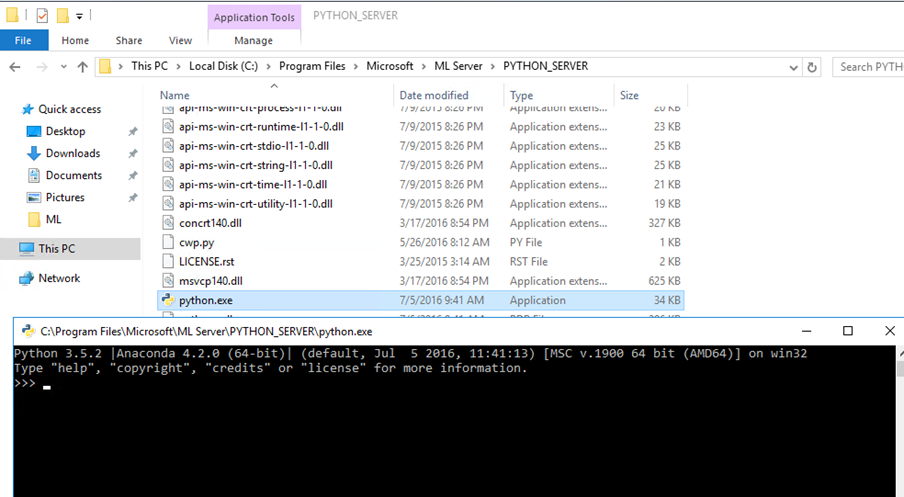
Task: Click the file icon beside cwp.py
Action: click(x=168, y=242)
